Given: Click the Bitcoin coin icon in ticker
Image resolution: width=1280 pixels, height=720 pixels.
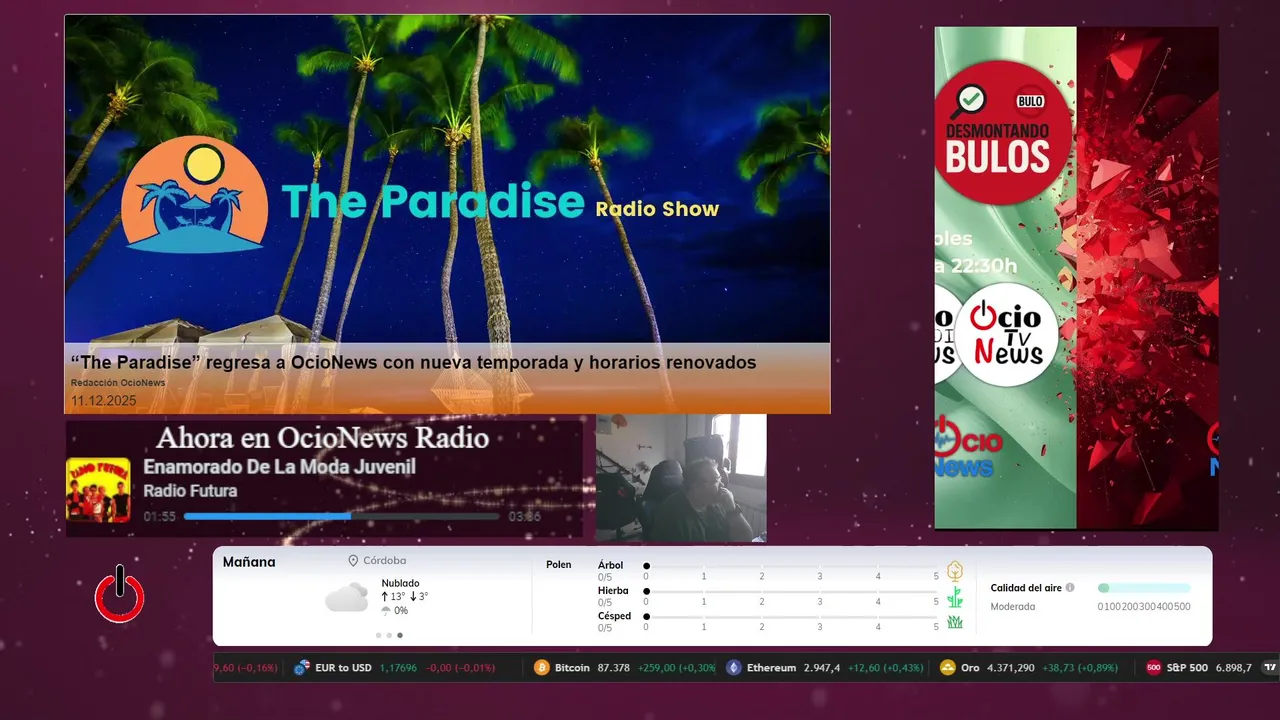Looking at the screenshot, I should pos(542,668).
